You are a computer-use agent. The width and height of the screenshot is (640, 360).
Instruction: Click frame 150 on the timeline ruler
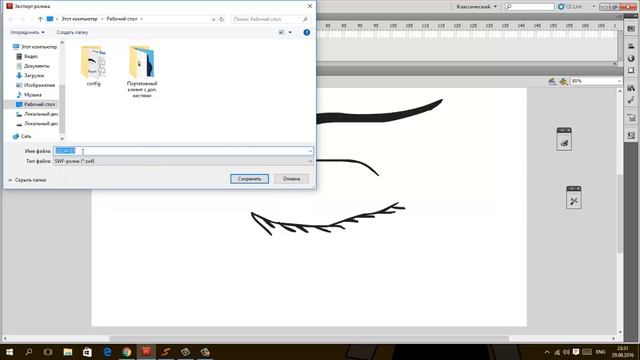coord(553,26)
